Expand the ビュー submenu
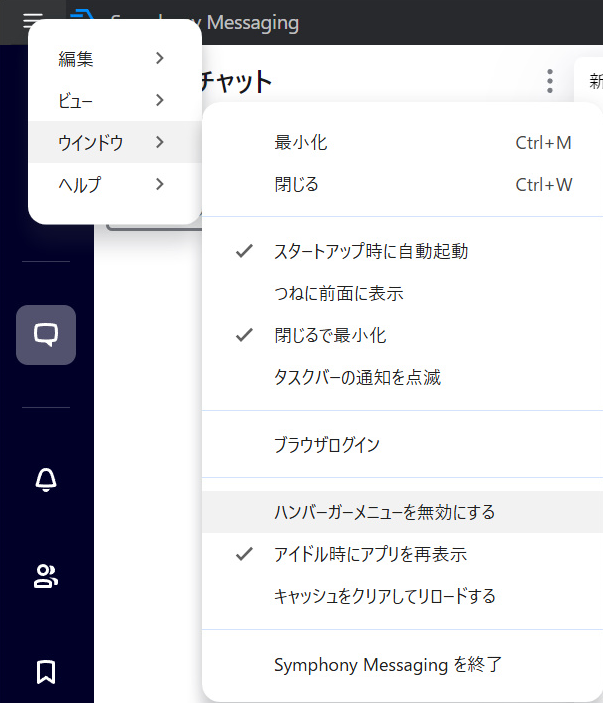603x703 pixels. (115, 100)
